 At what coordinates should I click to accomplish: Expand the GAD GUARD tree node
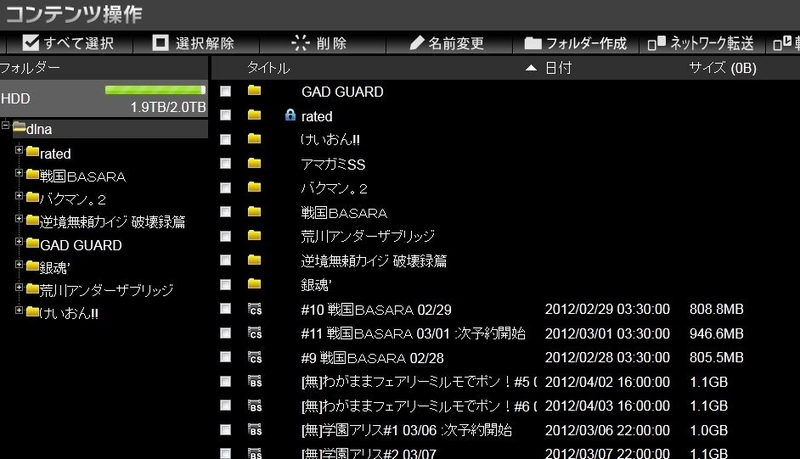pos(19,242)
